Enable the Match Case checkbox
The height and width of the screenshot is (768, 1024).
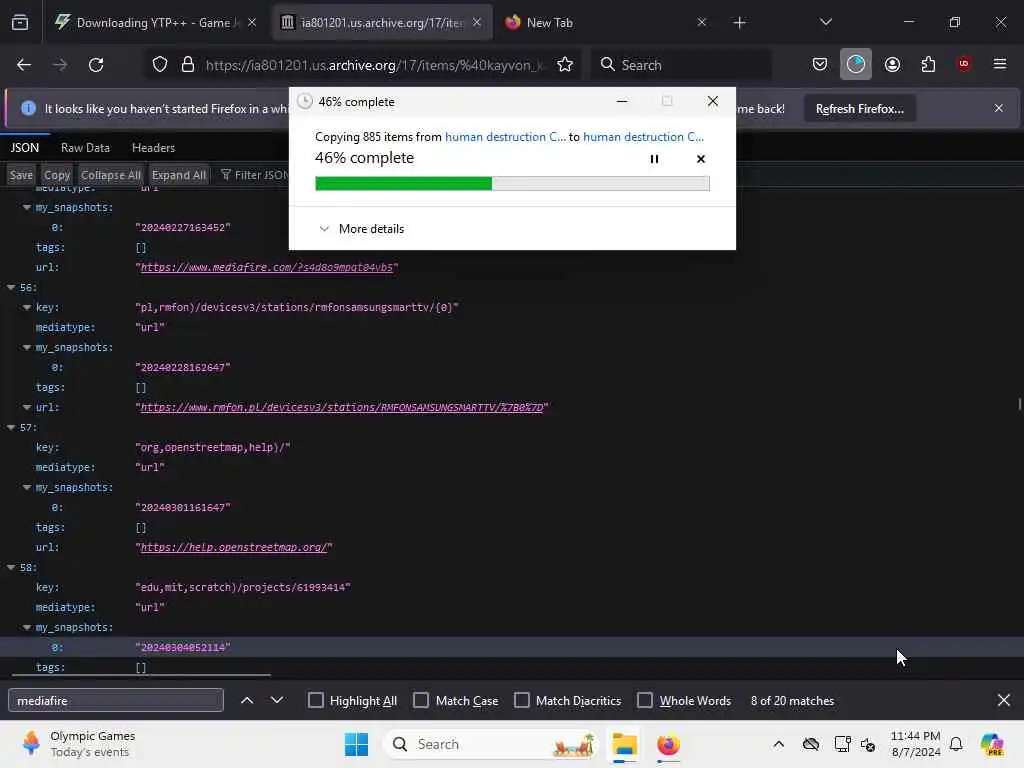click(x=421, y=700)
